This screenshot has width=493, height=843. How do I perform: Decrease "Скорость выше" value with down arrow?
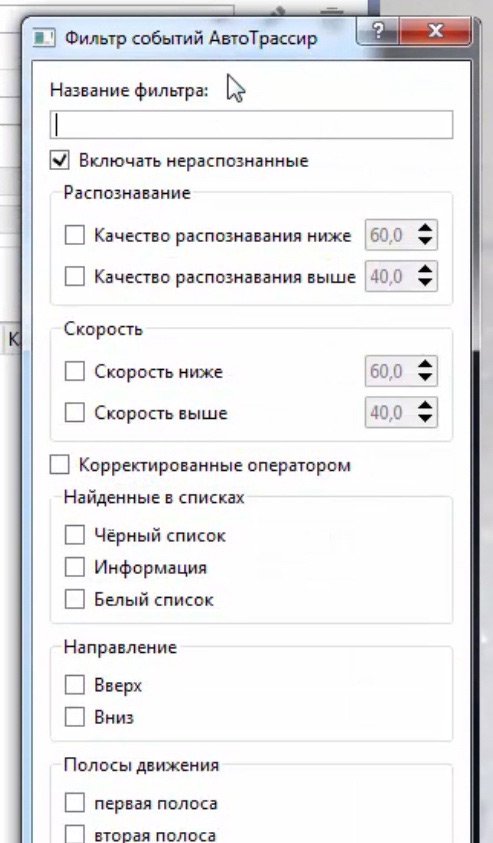425,419
